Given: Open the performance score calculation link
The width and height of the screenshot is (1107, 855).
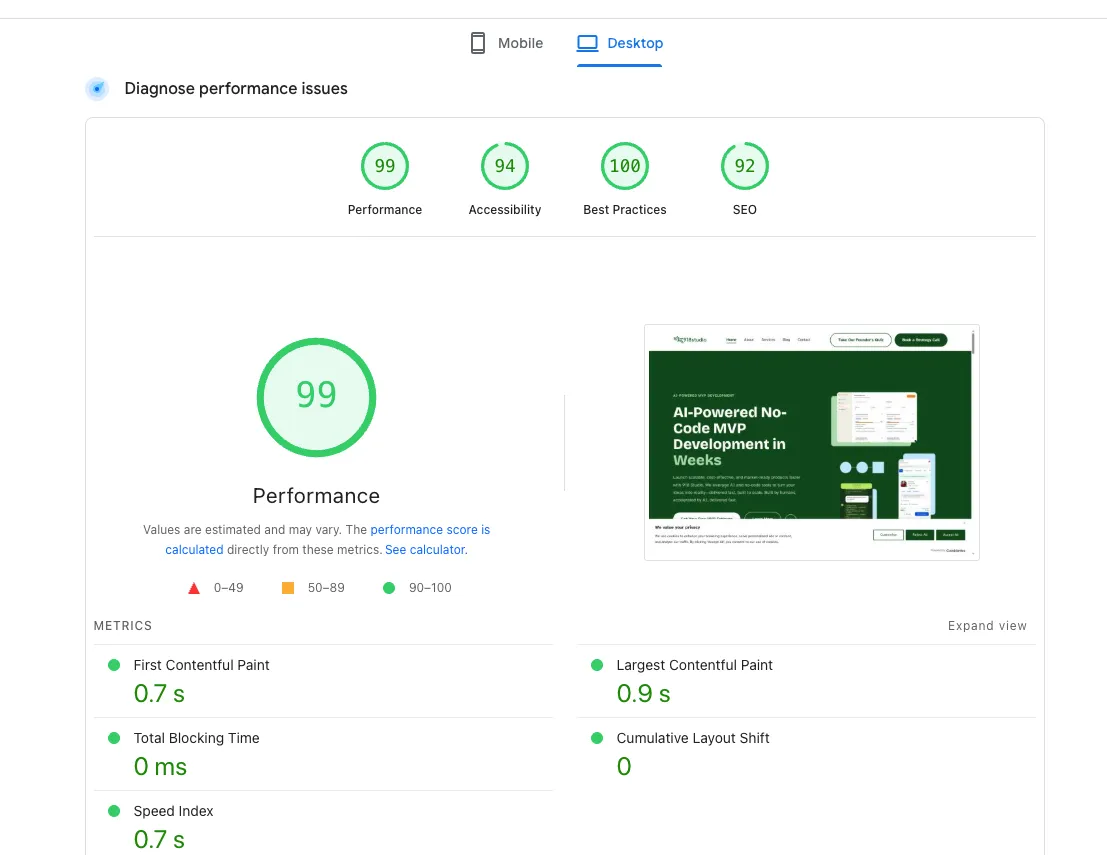Looking at the screenshot, I should click(x=430, y=529).
